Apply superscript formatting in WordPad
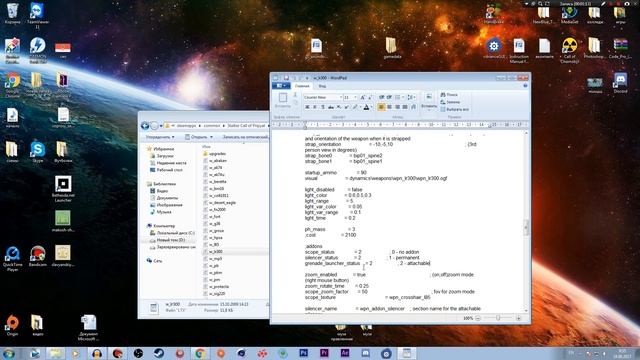Image resolution: width=640 pixels, height=360 pixels. pyautogui.click(x=347, y=107)
